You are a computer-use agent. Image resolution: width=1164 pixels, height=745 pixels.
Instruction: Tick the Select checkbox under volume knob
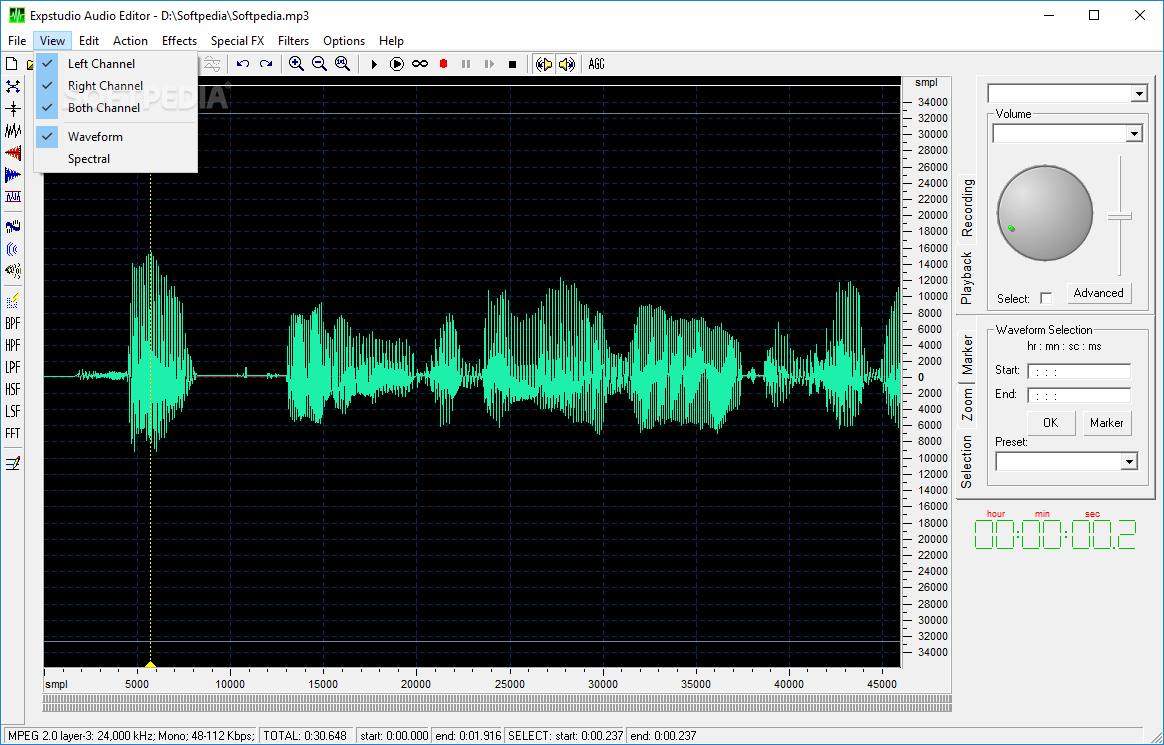[1046, 298]
